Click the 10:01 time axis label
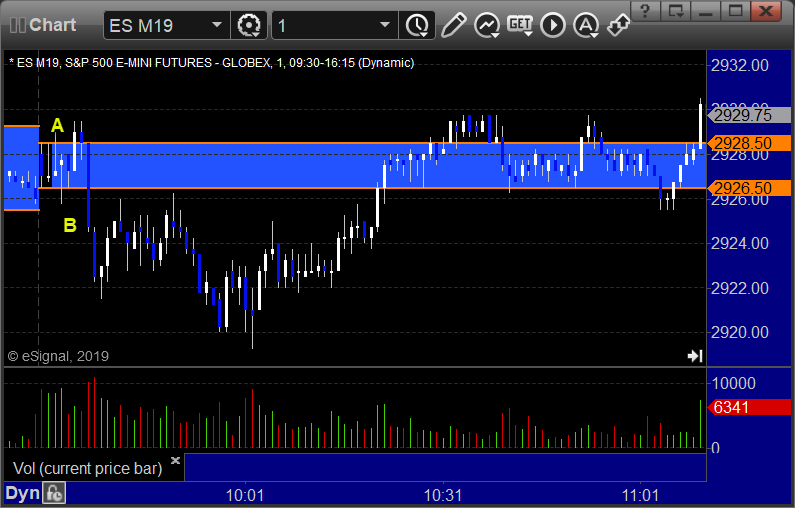 click(245, 495)
